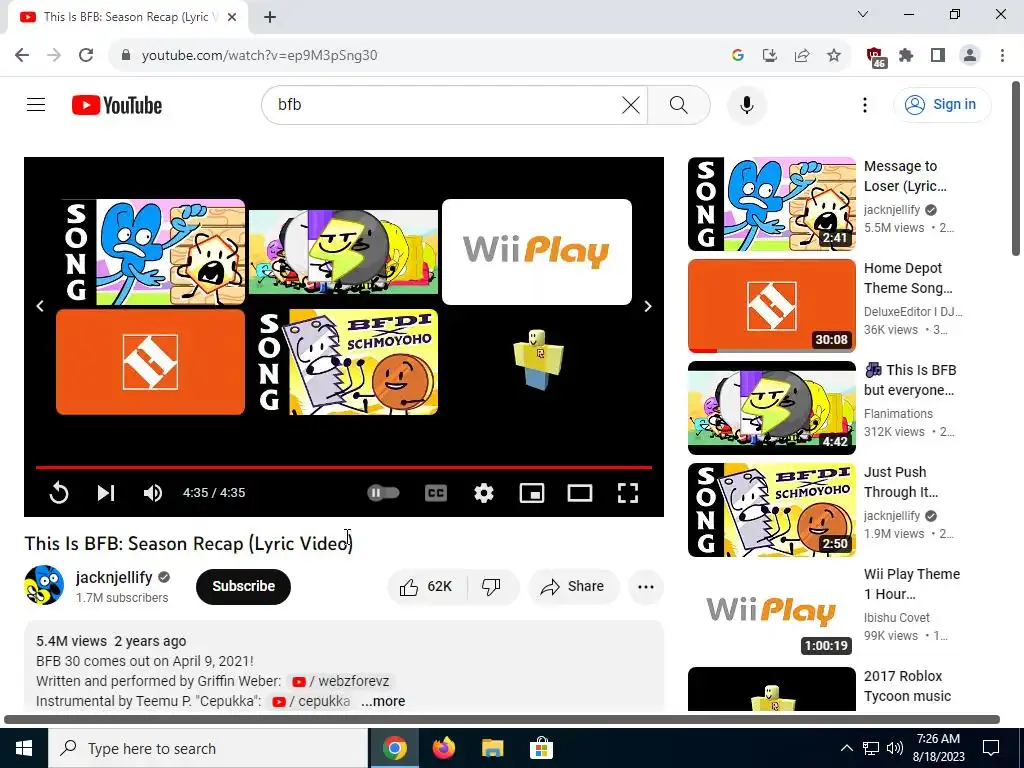Toggle closed captions CC button
Image resolution: width=1024 pixels, height=768 pixels.
pyautogui.click(x=436, y=492)
